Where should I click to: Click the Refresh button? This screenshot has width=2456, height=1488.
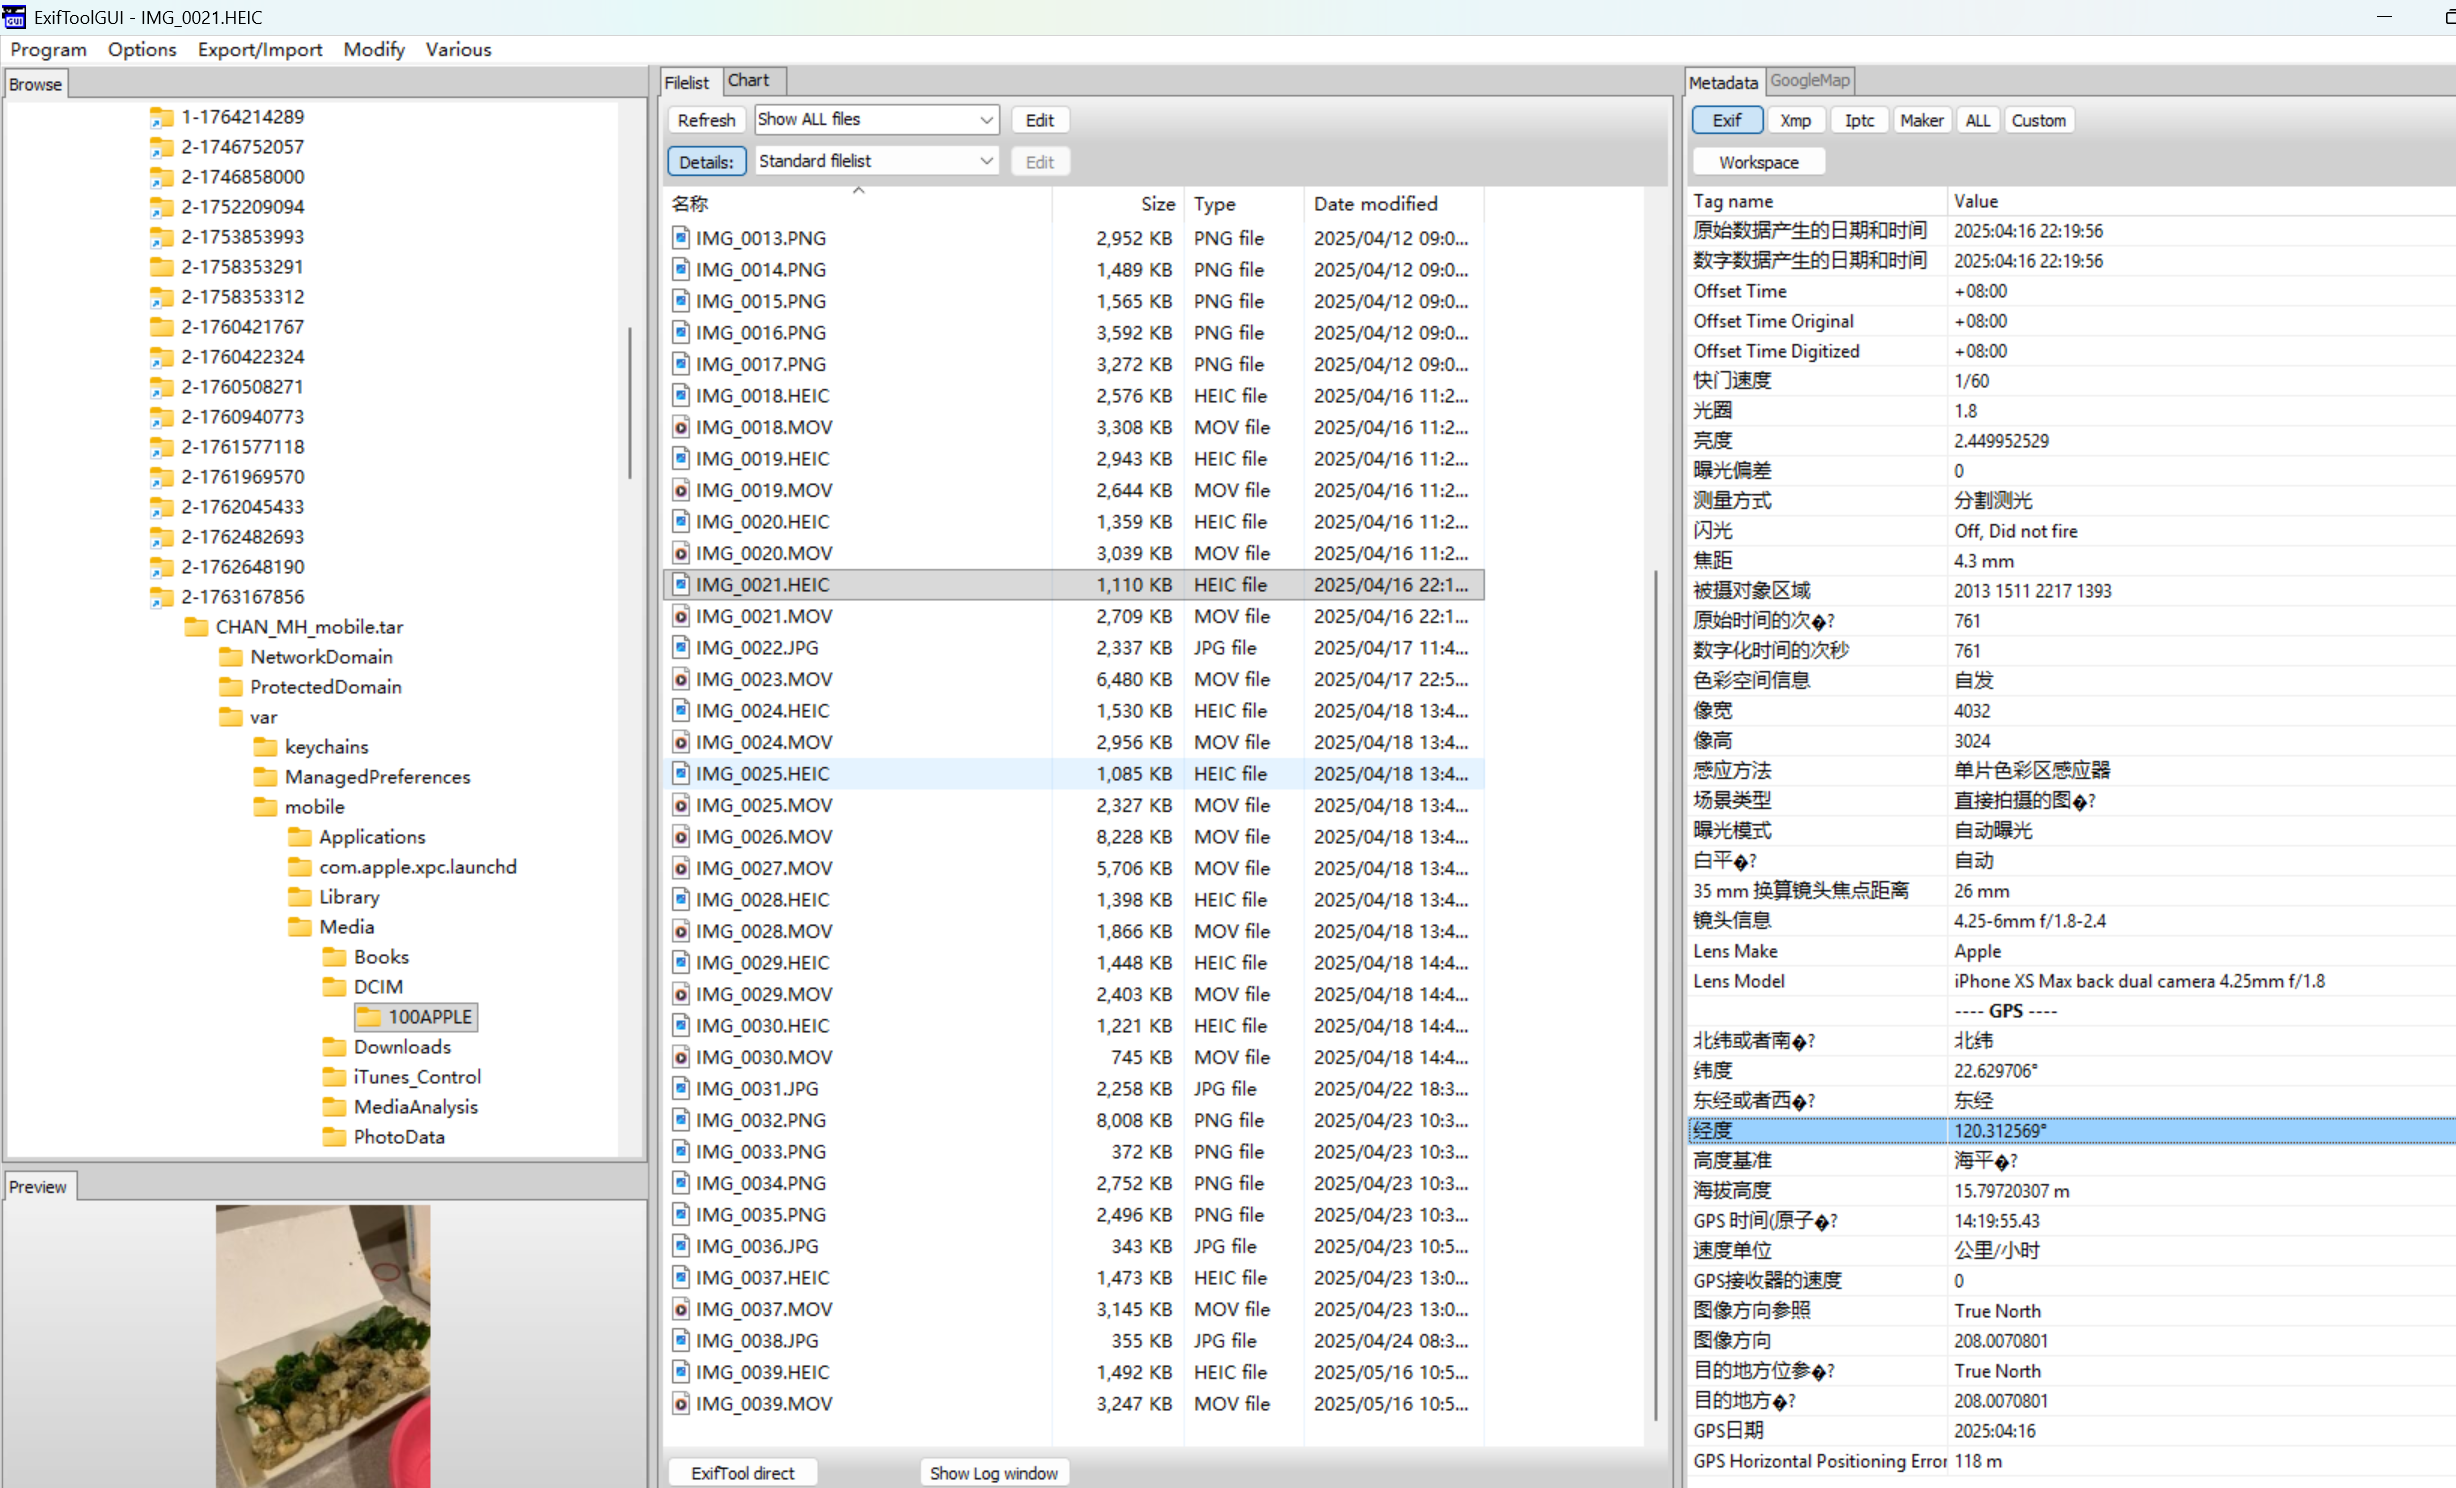pyautogui.click(x=706, y=120)
